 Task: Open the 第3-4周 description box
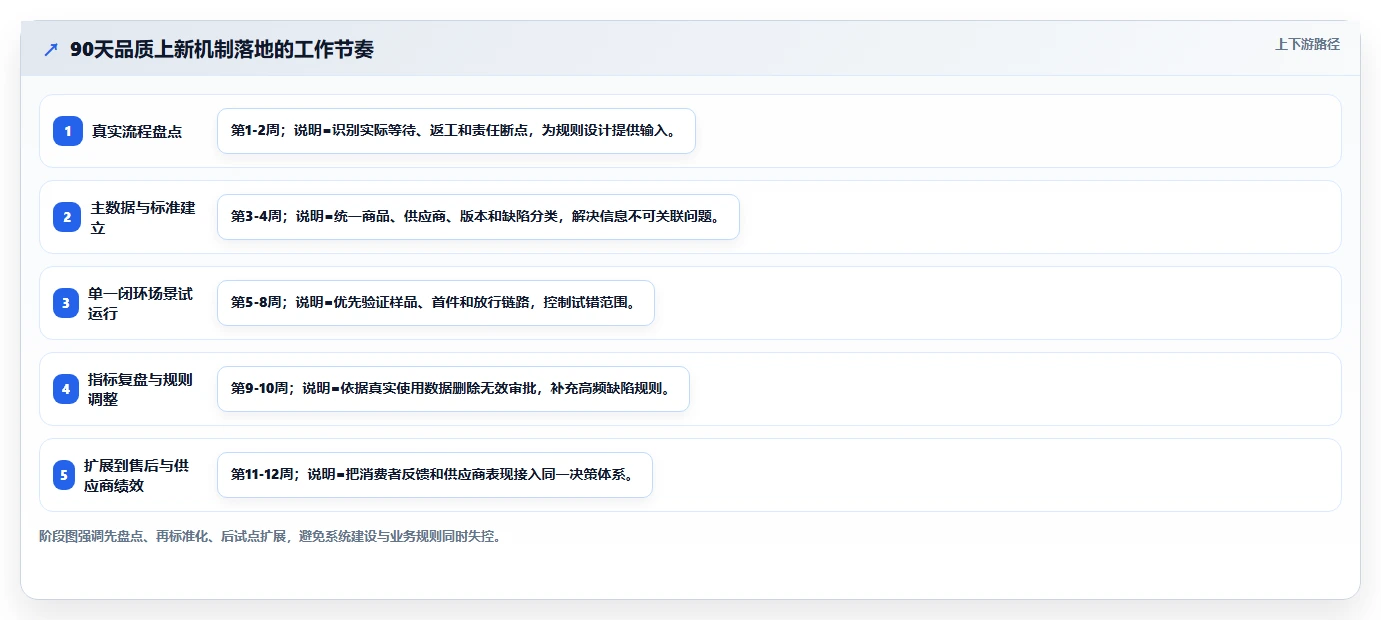pyautogui.click(x=478, y=217)
